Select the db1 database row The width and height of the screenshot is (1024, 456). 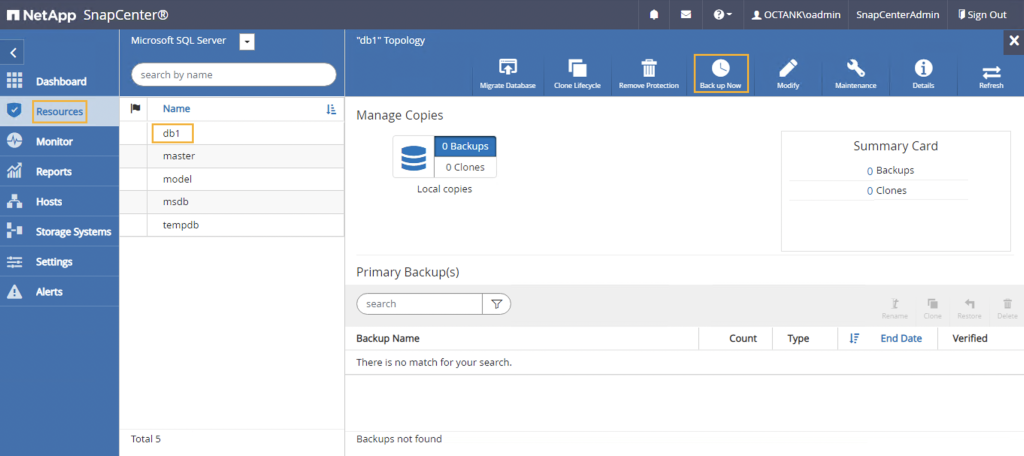(232, 133)
